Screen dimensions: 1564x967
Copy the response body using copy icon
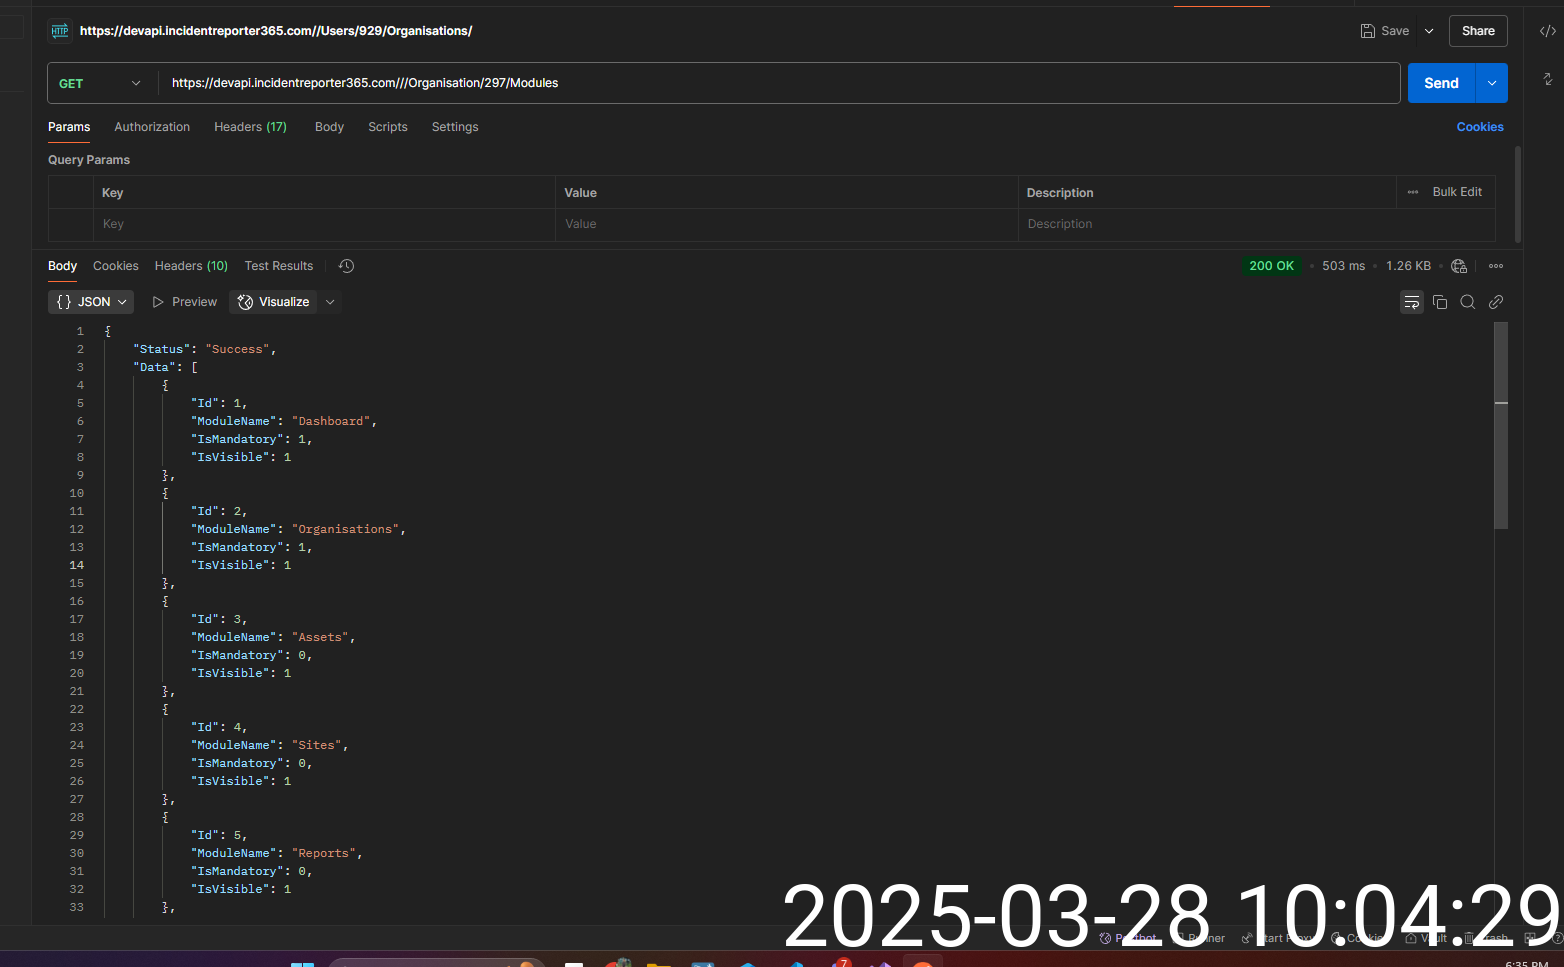pyautogui.click(x=1440, y=302)
